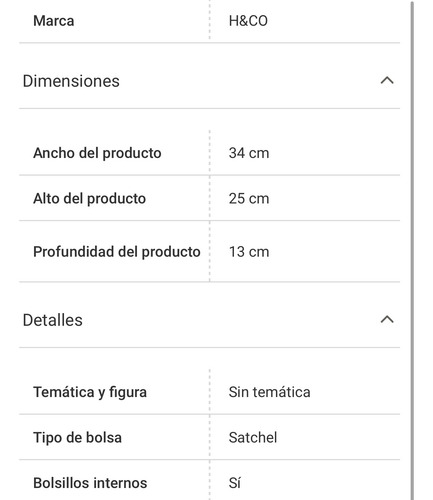
Task: Click the Sin temática value
Action: (269, 392)
